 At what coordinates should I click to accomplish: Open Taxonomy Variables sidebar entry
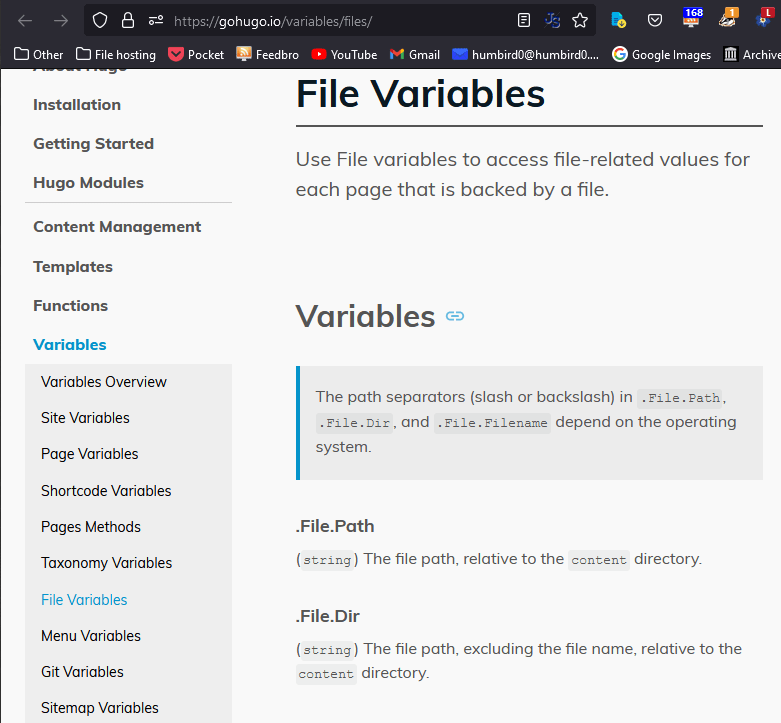tap(106, 563)
